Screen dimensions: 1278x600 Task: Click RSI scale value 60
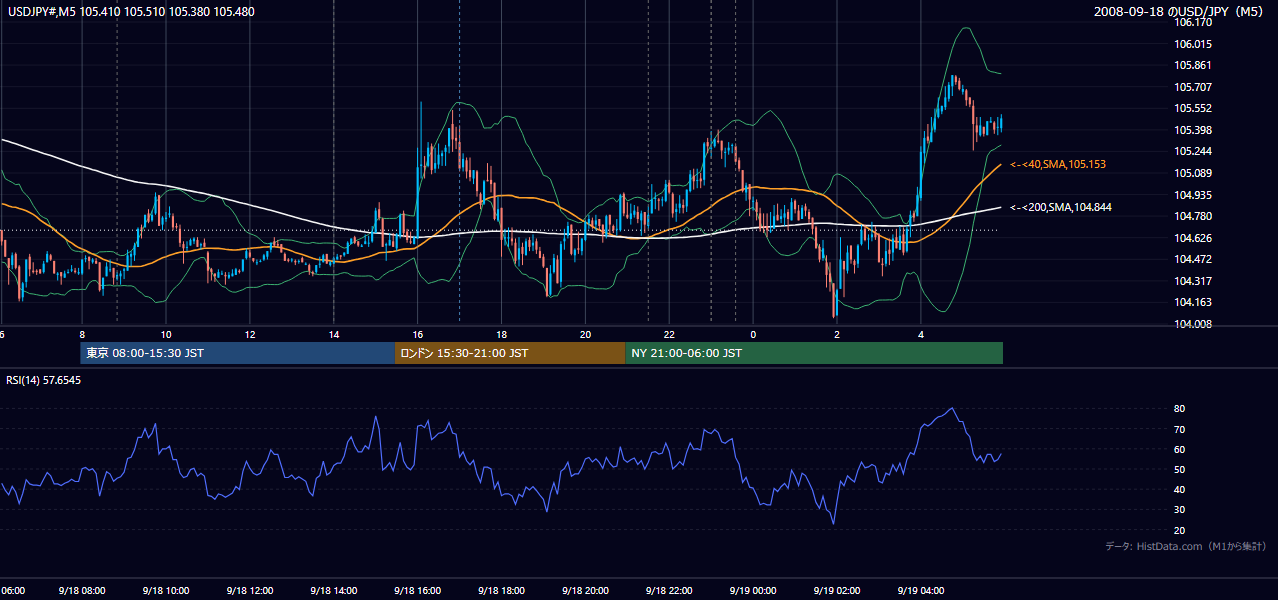pyautogui.click(x=1180, y=449)
